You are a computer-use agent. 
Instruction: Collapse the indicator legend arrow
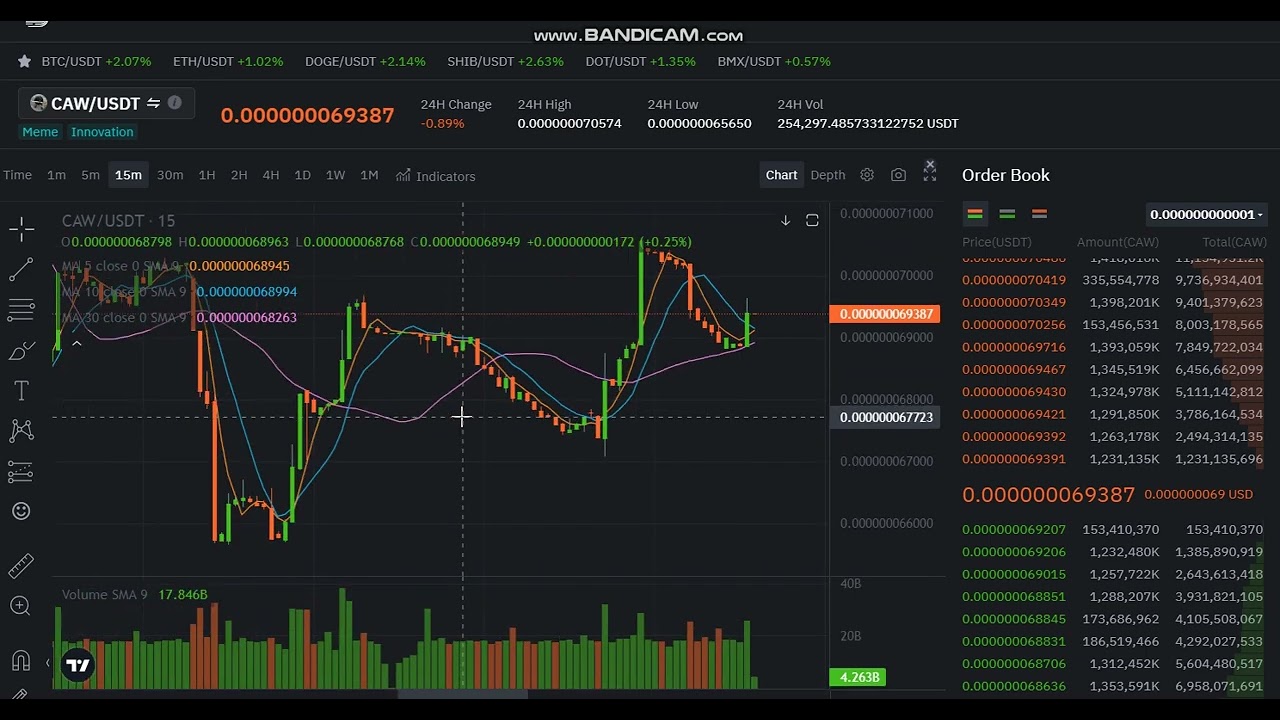[x=76, y=343]
